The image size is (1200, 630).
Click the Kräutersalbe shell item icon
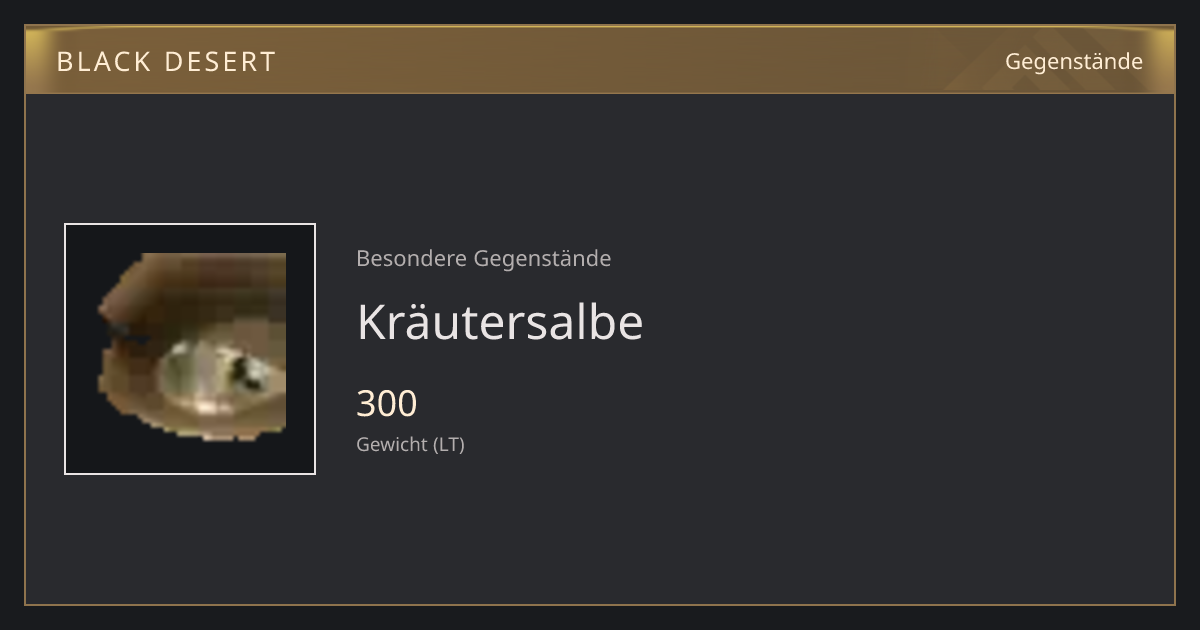(x=191, y=347)
